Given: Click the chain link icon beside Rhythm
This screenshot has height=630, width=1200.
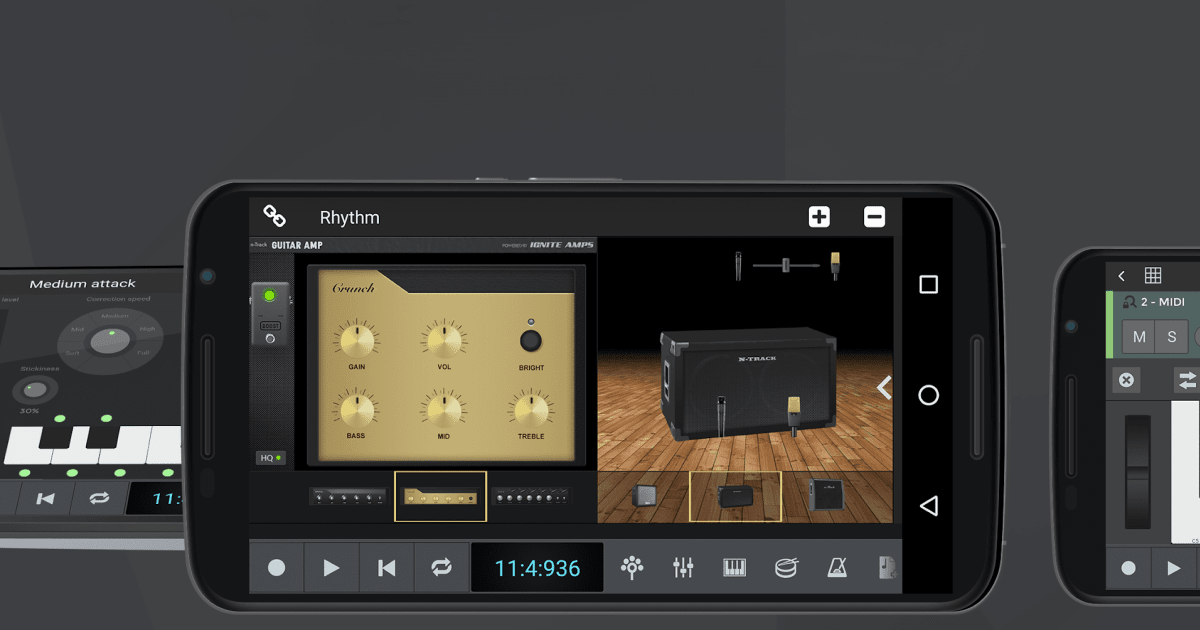Looking at the screenshot, I should coord(274,216).
